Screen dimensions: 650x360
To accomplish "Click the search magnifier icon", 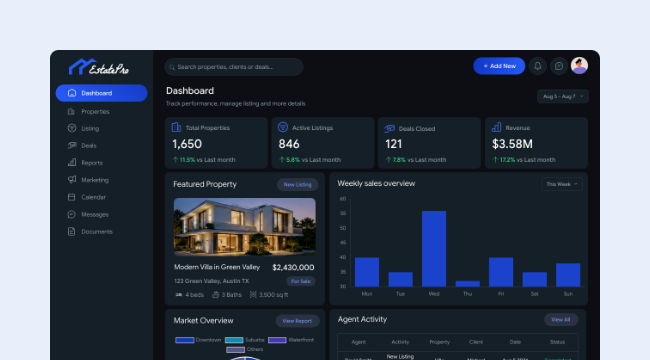I will 172,67.
